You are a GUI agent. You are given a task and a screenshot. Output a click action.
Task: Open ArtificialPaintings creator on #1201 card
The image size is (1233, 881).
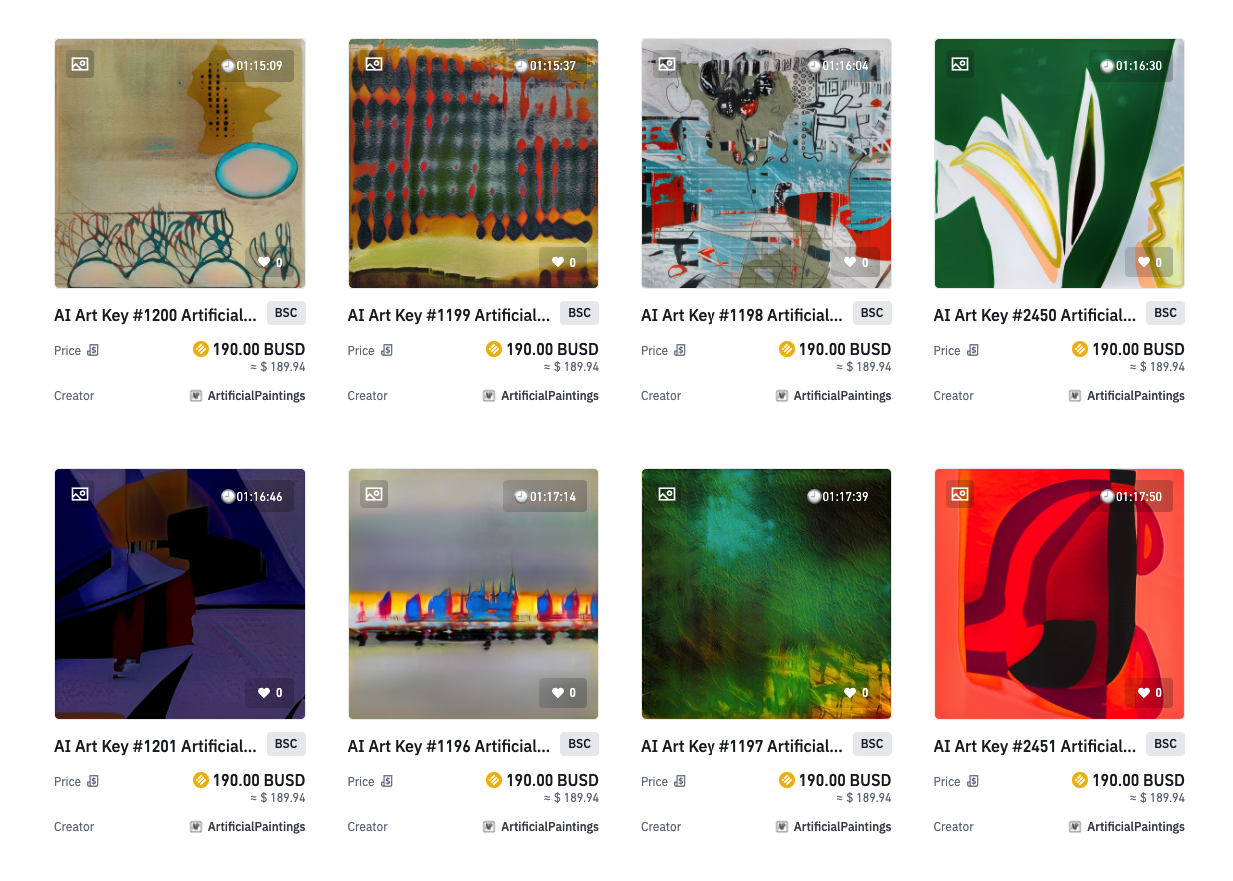click(256, 827)
